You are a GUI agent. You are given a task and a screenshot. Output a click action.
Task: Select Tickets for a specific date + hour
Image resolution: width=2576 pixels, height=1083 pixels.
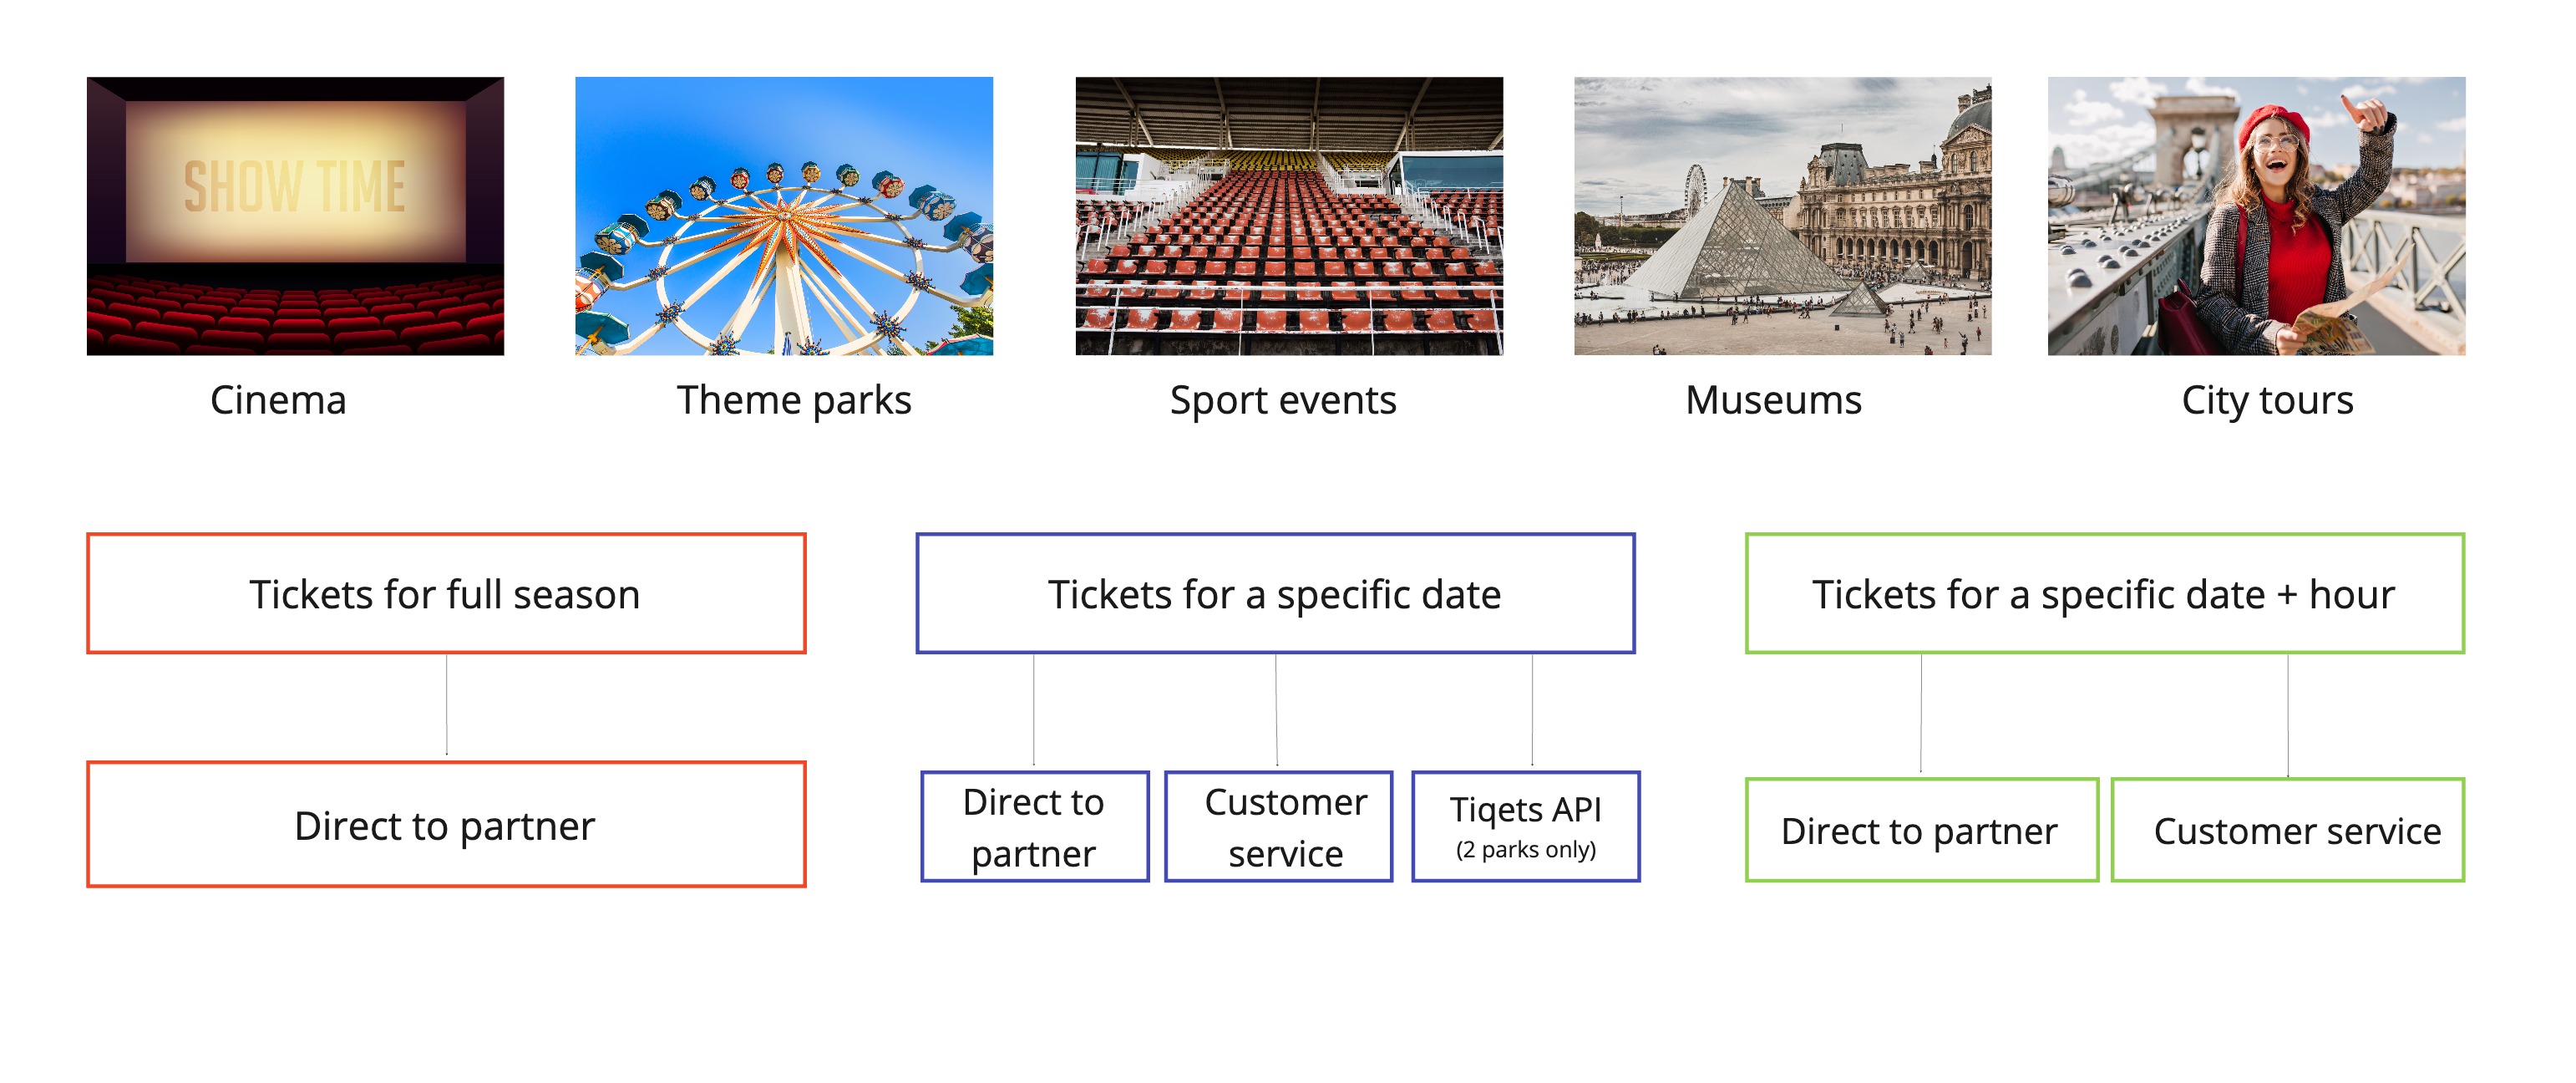[x=2104, y=594]
